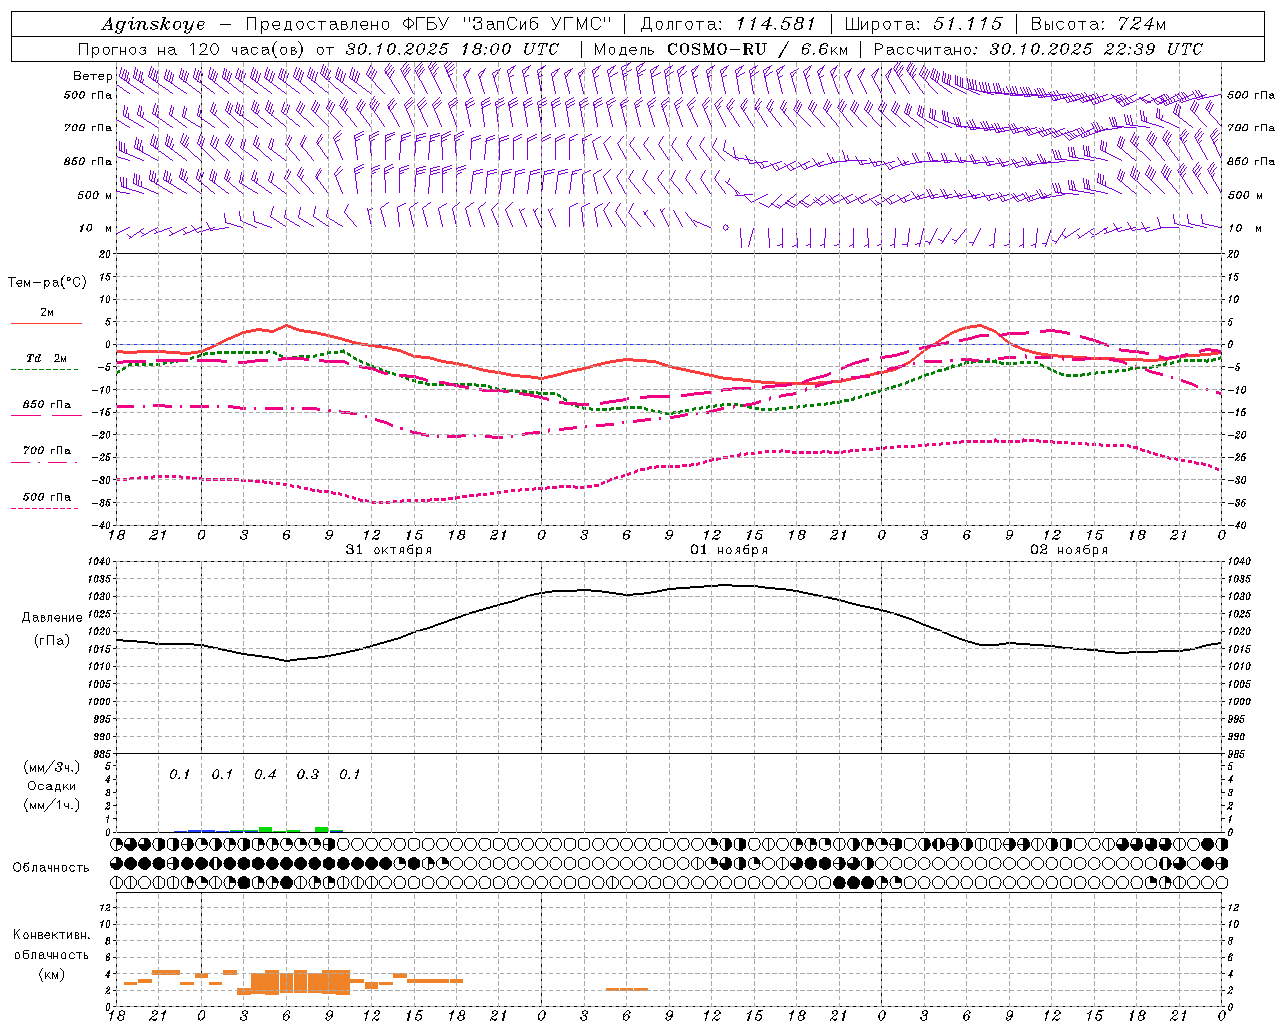Viewport: 1280px width, 1024px height.
Task: Click the "0.4" precipitation amount value
Action: coord(265,775)
